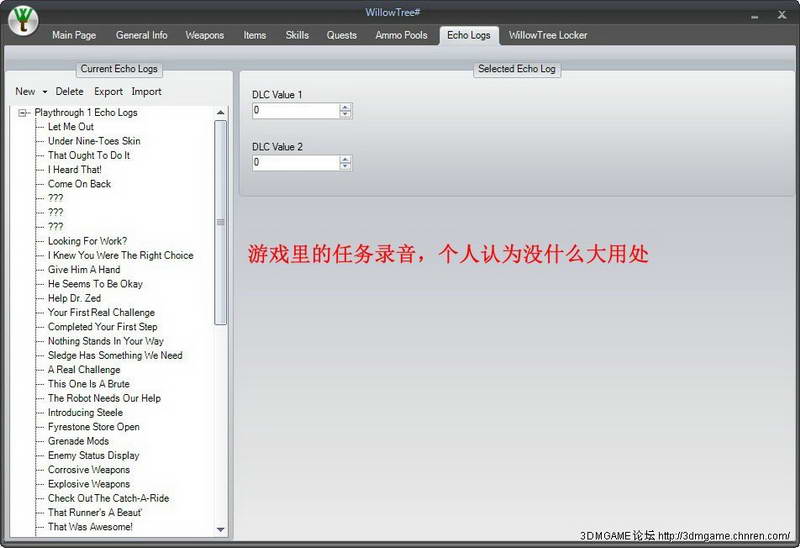Click Export in the echo logs toolbar
This screenshot has height=548, width=800.
pyautogui.click(x=108, y=92)
